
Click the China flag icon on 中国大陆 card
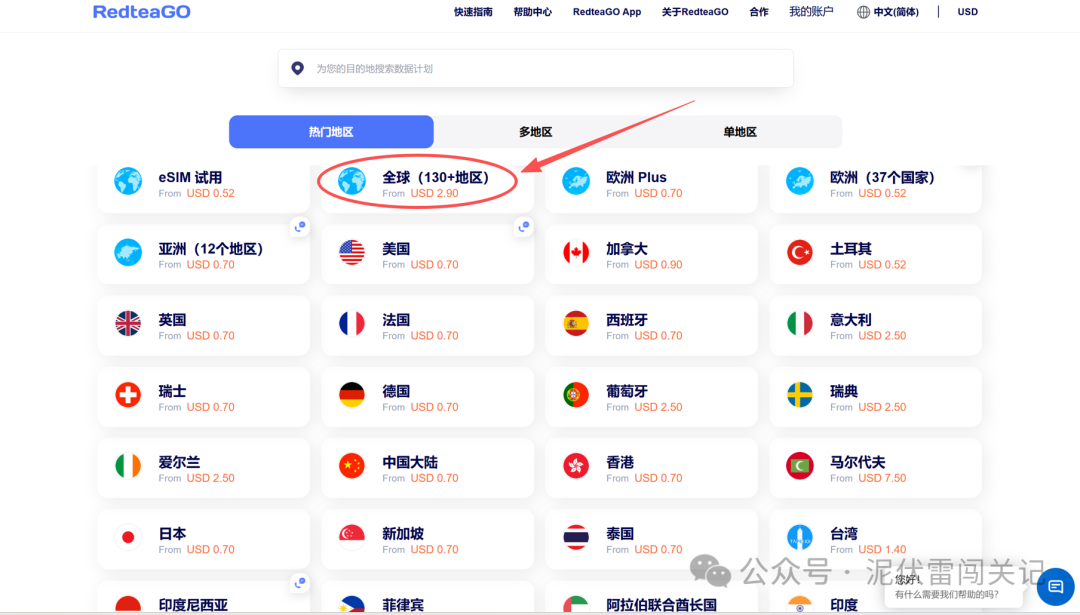click(352, 467)
